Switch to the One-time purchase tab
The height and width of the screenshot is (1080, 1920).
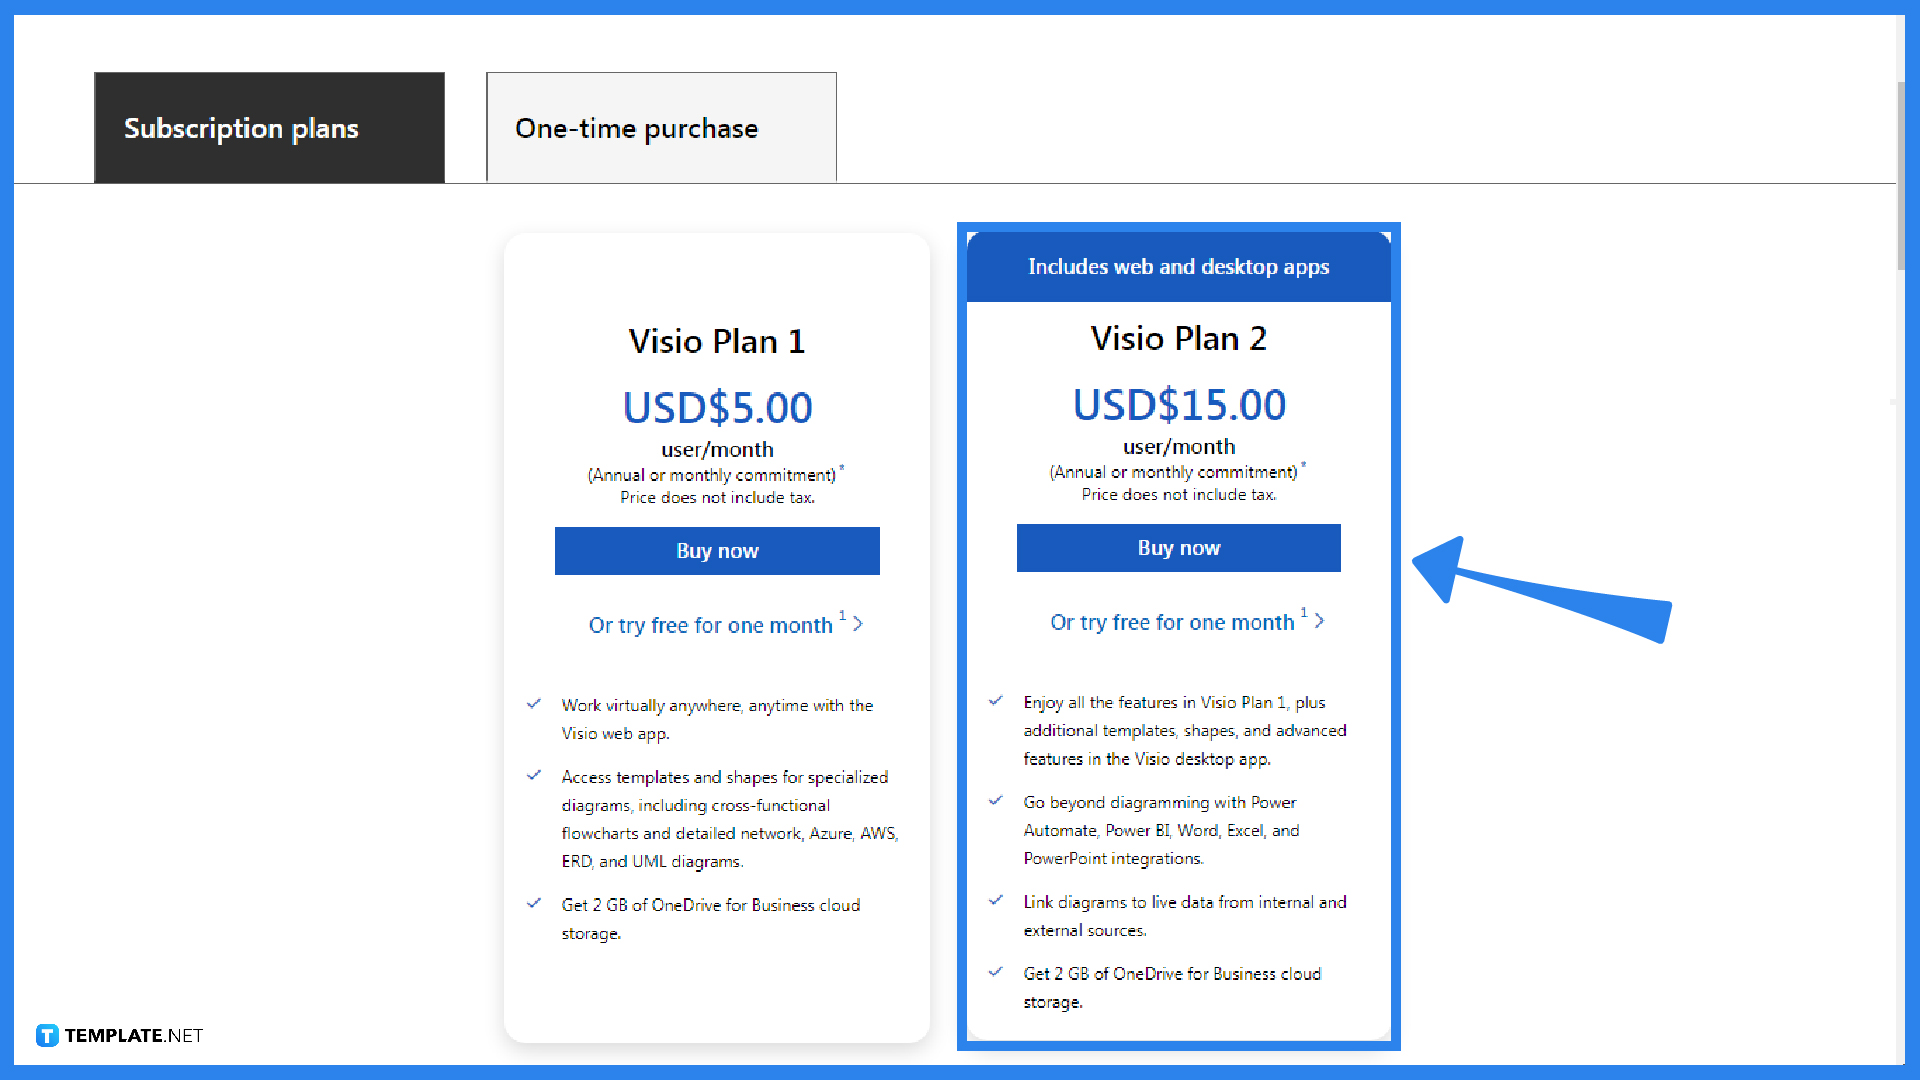[x=660, y=127]
